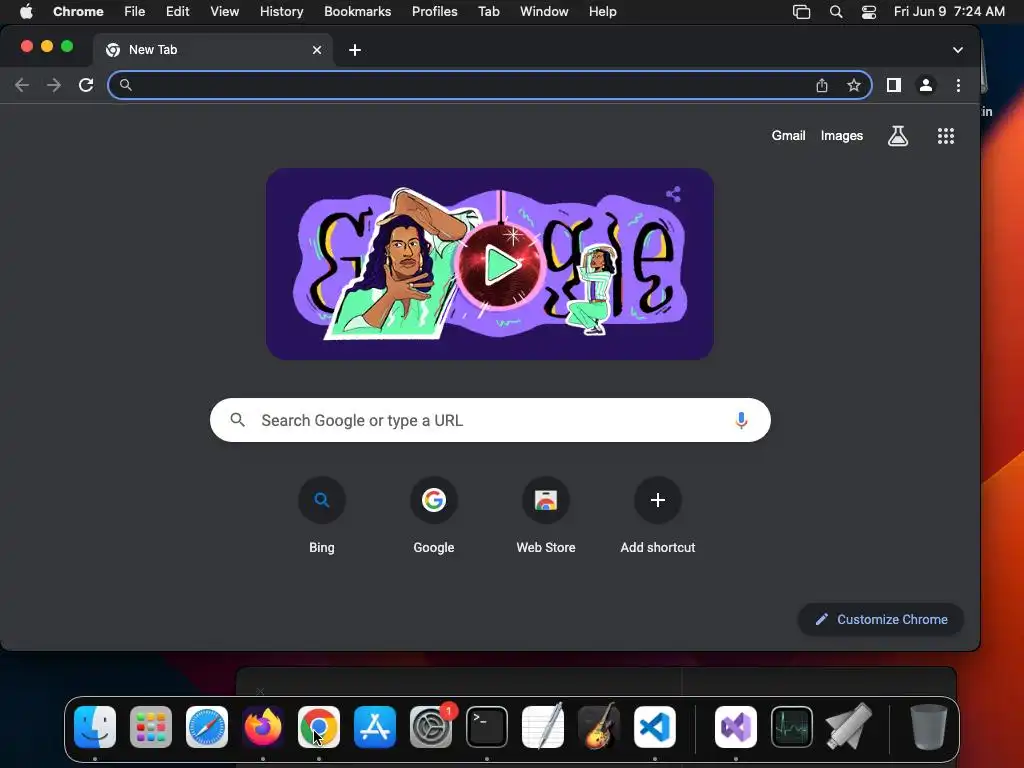Open the Apple menu
1024x768 pixels.
click(26, 12)
